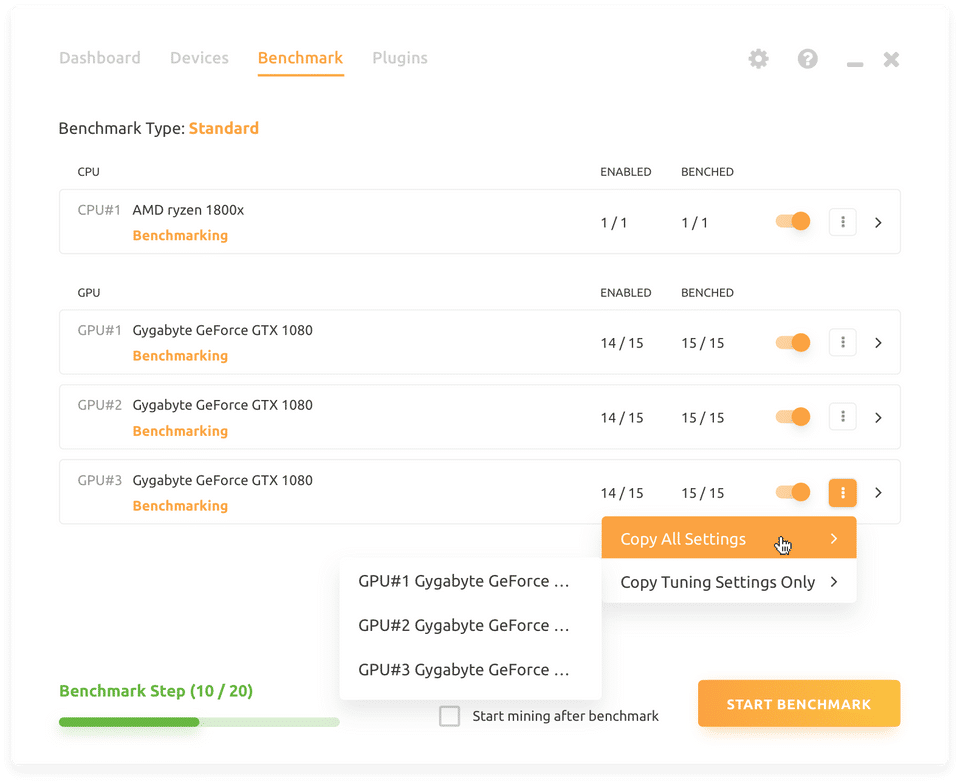Open help with the question mark icon

808,59
